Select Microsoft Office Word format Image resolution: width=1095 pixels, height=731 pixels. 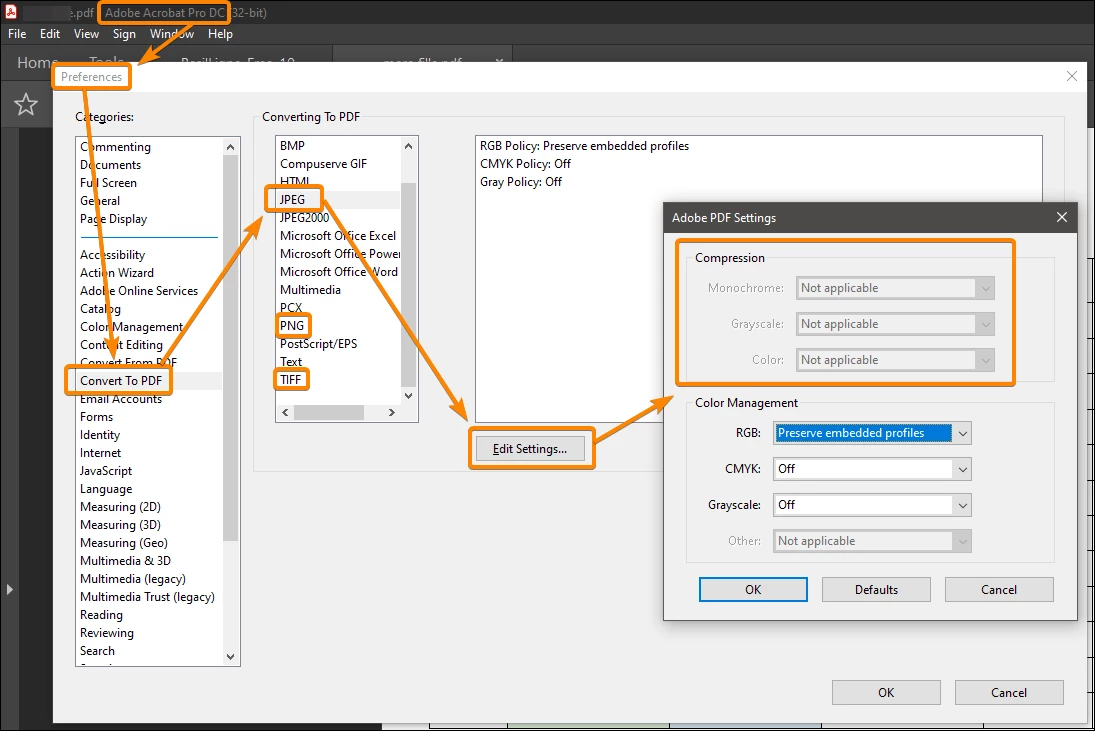coord(339,272)
